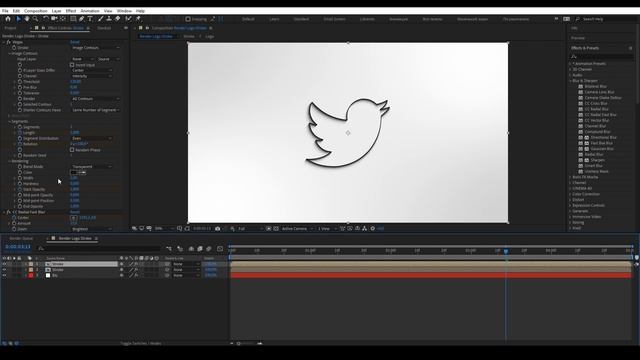This screenshot has height=360, width=640.
Task: Click the Logo breadcrumb in viewer
Action: click(x=210, y=36)
